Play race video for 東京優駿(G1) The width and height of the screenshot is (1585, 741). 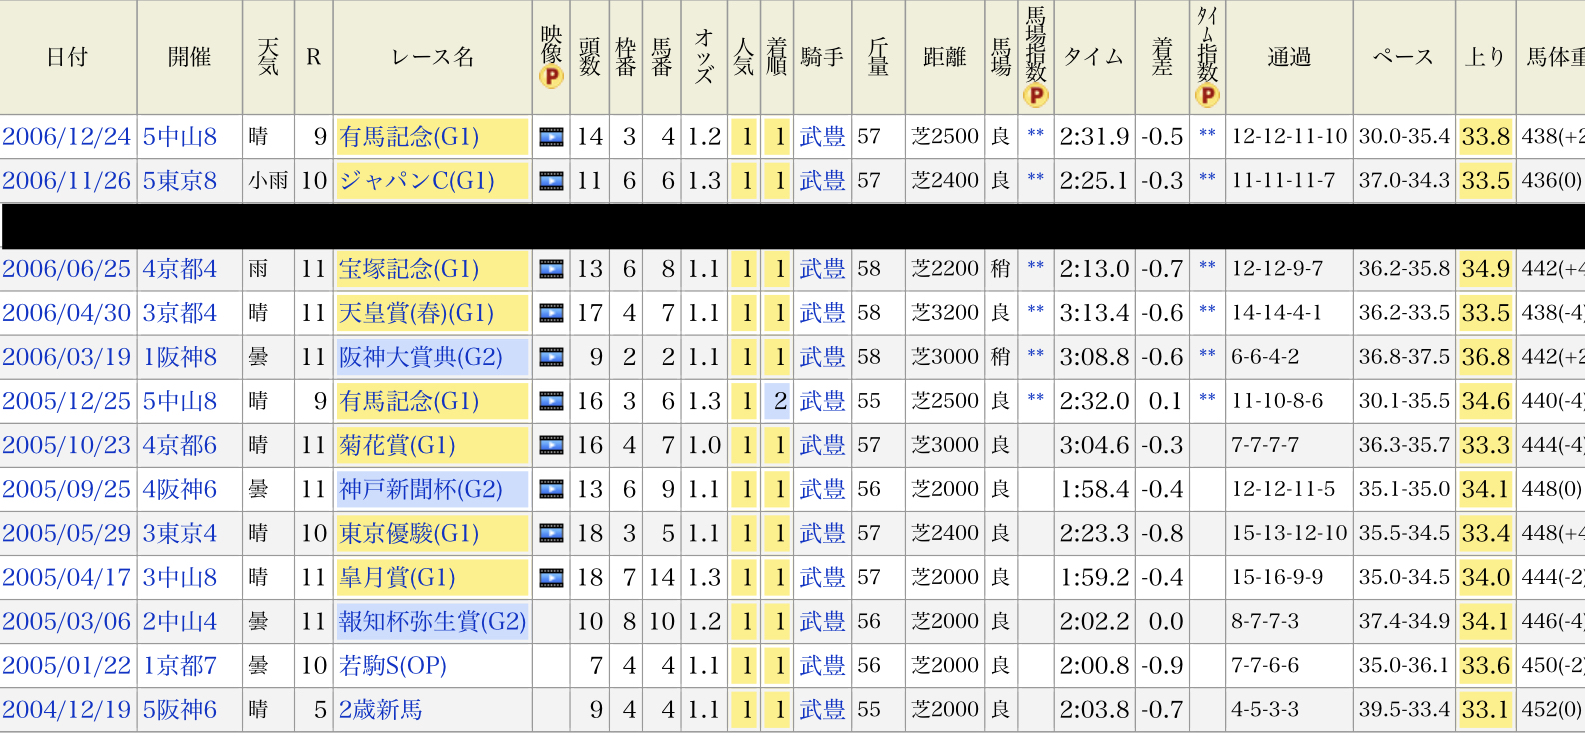551,533
